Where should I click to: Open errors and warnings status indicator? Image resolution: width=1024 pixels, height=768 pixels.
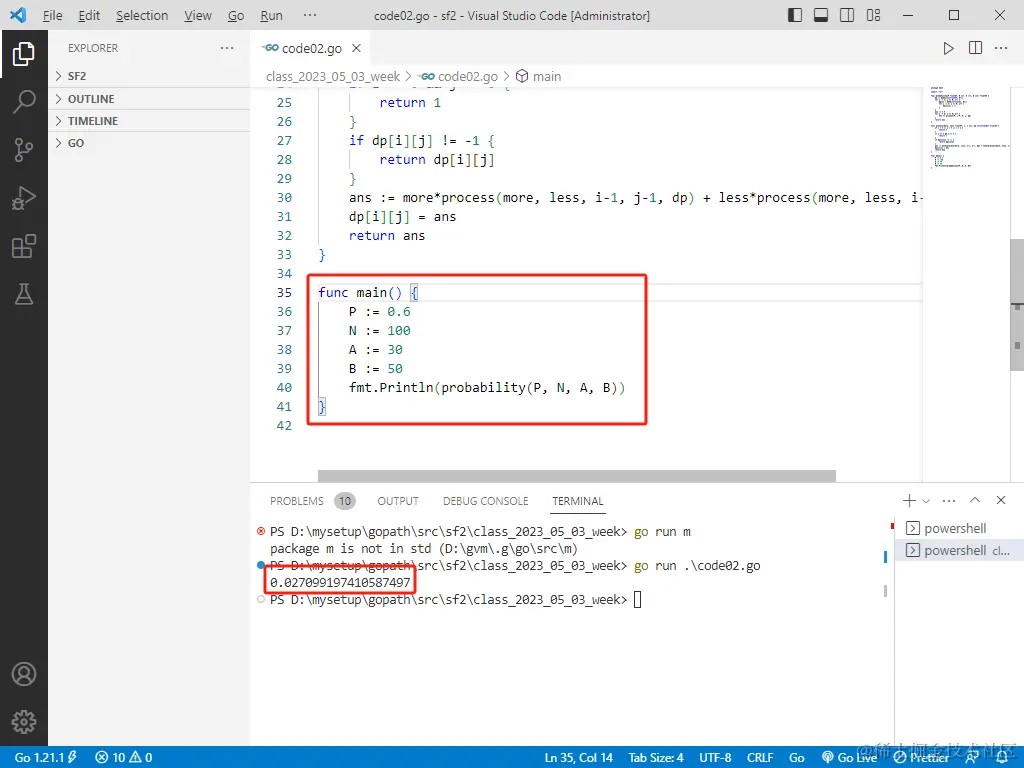[123, 758]
